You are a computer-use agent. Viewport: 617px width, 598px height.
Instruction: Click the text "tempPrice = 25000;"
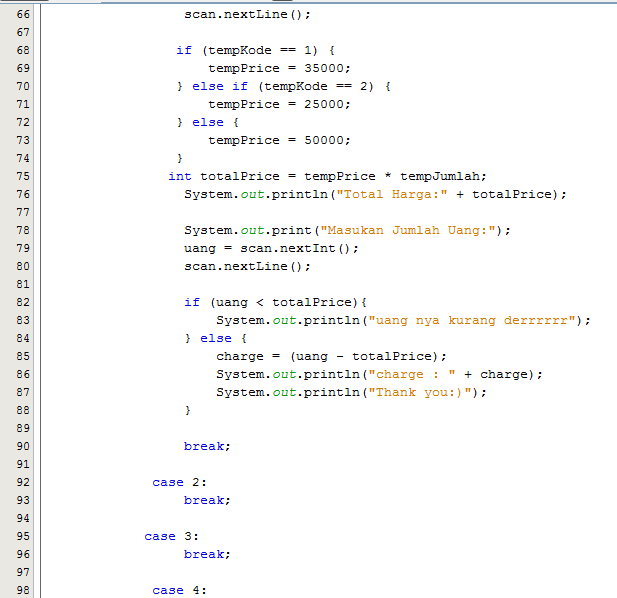coord(279,104)
